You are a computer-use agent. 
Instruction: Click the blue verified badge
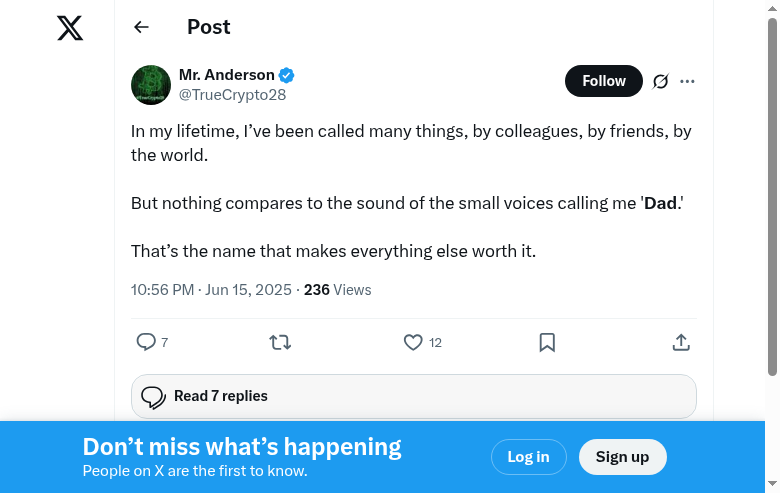click(x=287, y=75)
